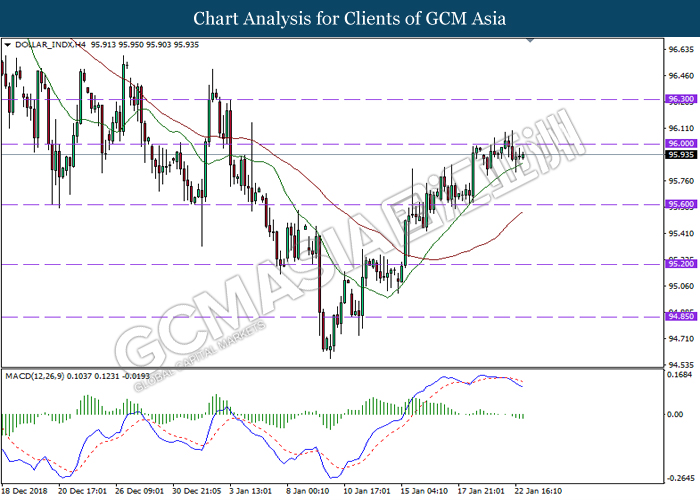
Task: Click the 95.760 price axis value
Action: (x=681, y=181)
